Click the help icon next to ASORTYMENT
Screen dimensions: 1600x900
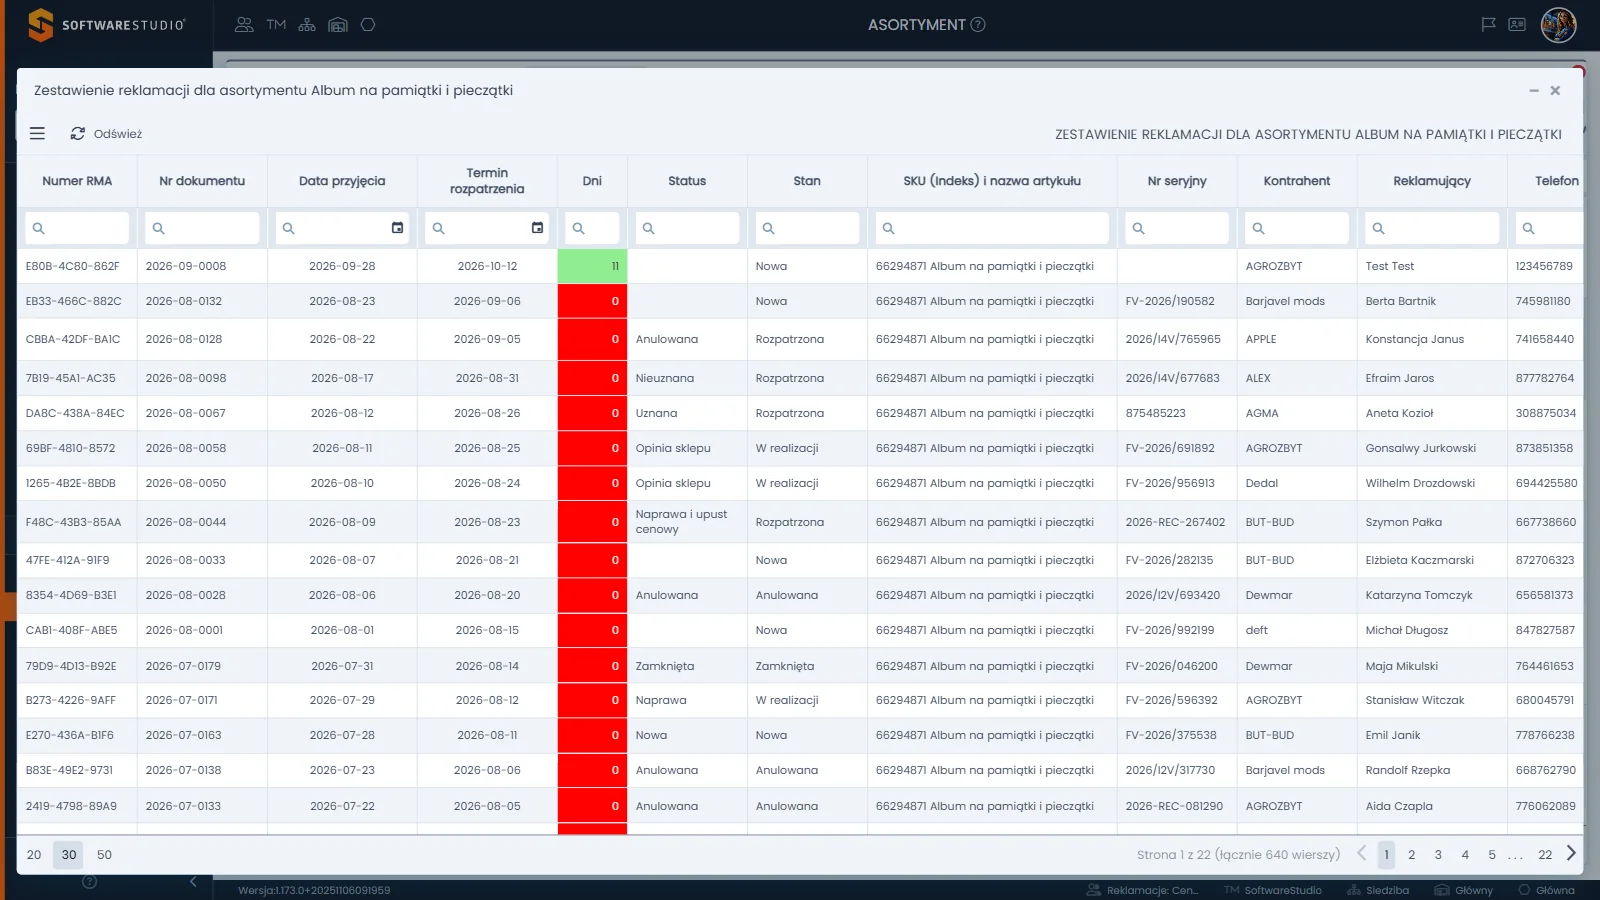[978, 25]
